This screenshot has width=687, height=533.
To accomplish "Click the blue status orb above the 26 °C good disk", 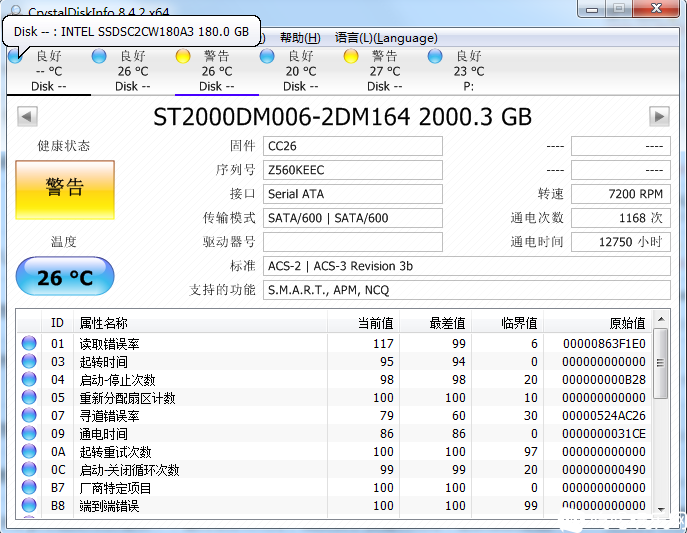I will (99, 56).
